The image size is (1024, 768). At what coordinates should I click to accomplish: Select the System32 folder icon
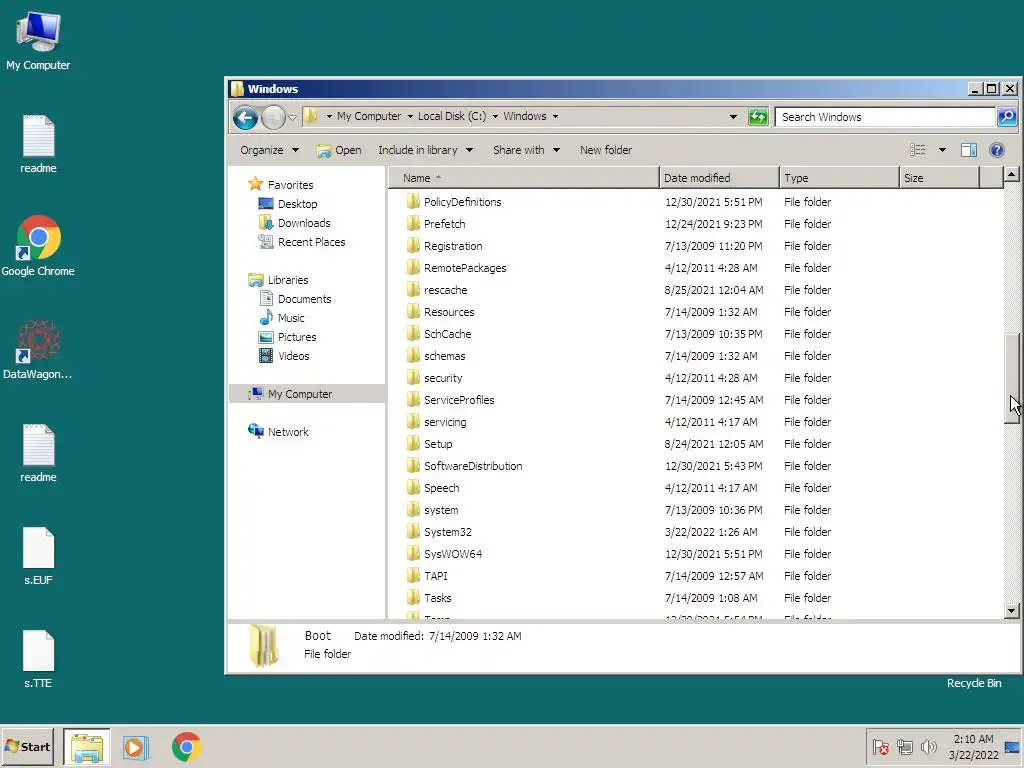[x=413, y=532]
